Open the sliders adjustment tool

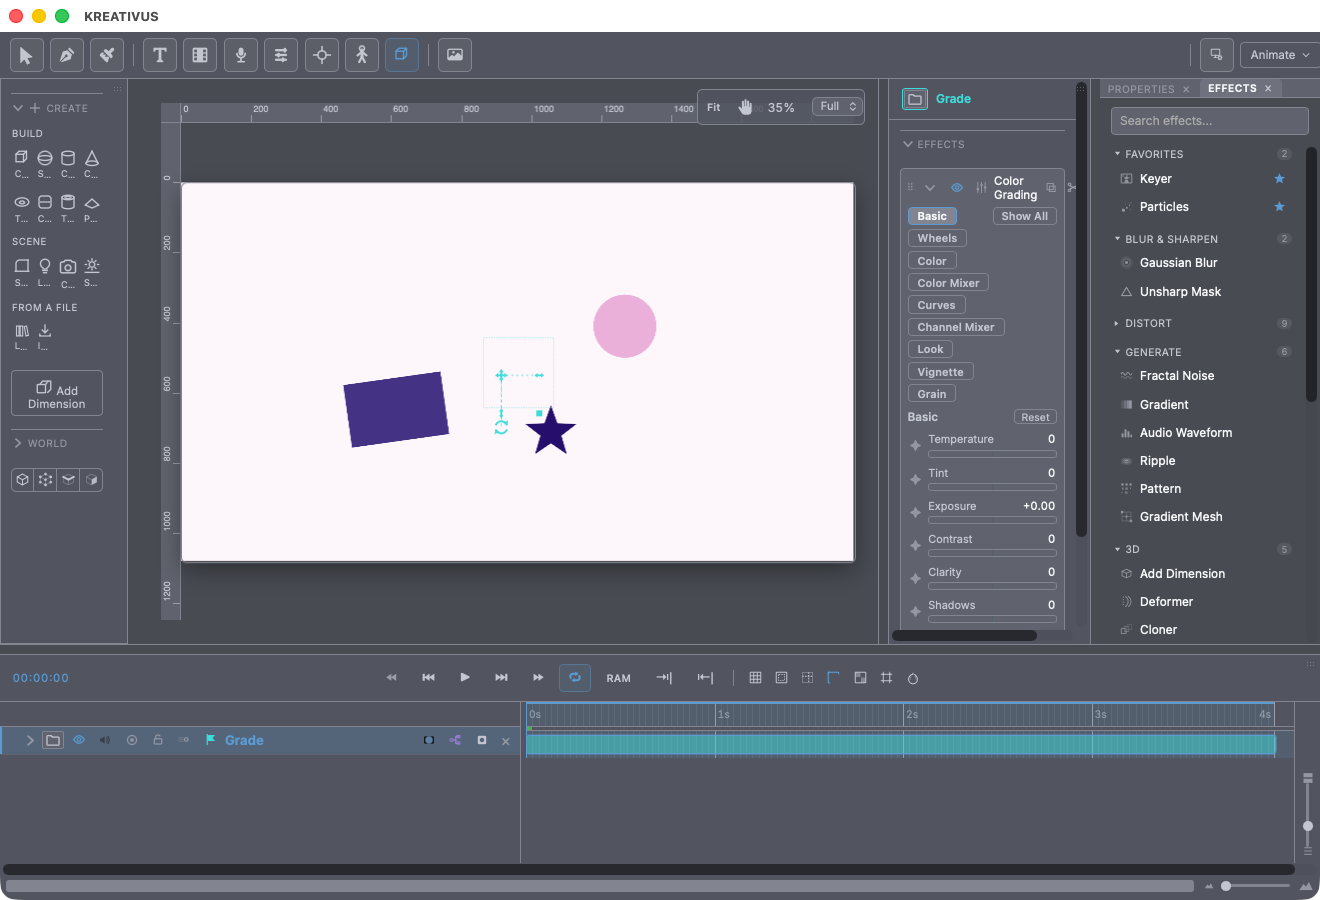click(x=281, y=55)
